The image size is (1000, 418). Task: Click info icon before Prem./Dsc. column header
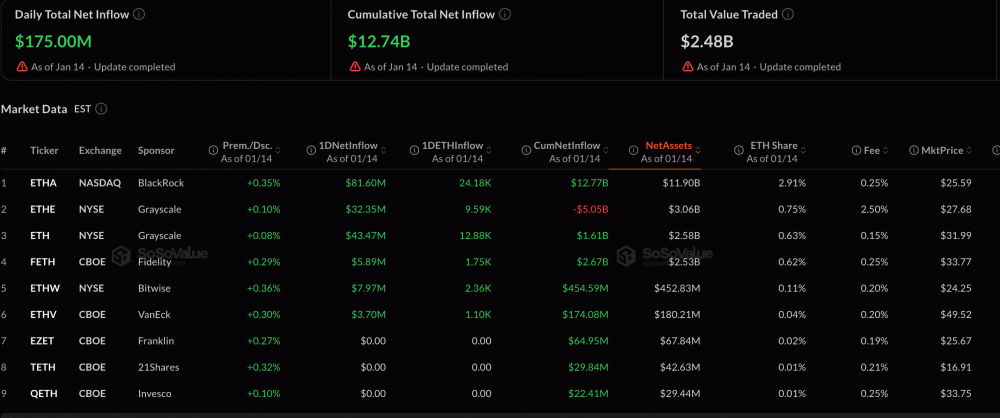pyautogui.click(x=213, y=150)
